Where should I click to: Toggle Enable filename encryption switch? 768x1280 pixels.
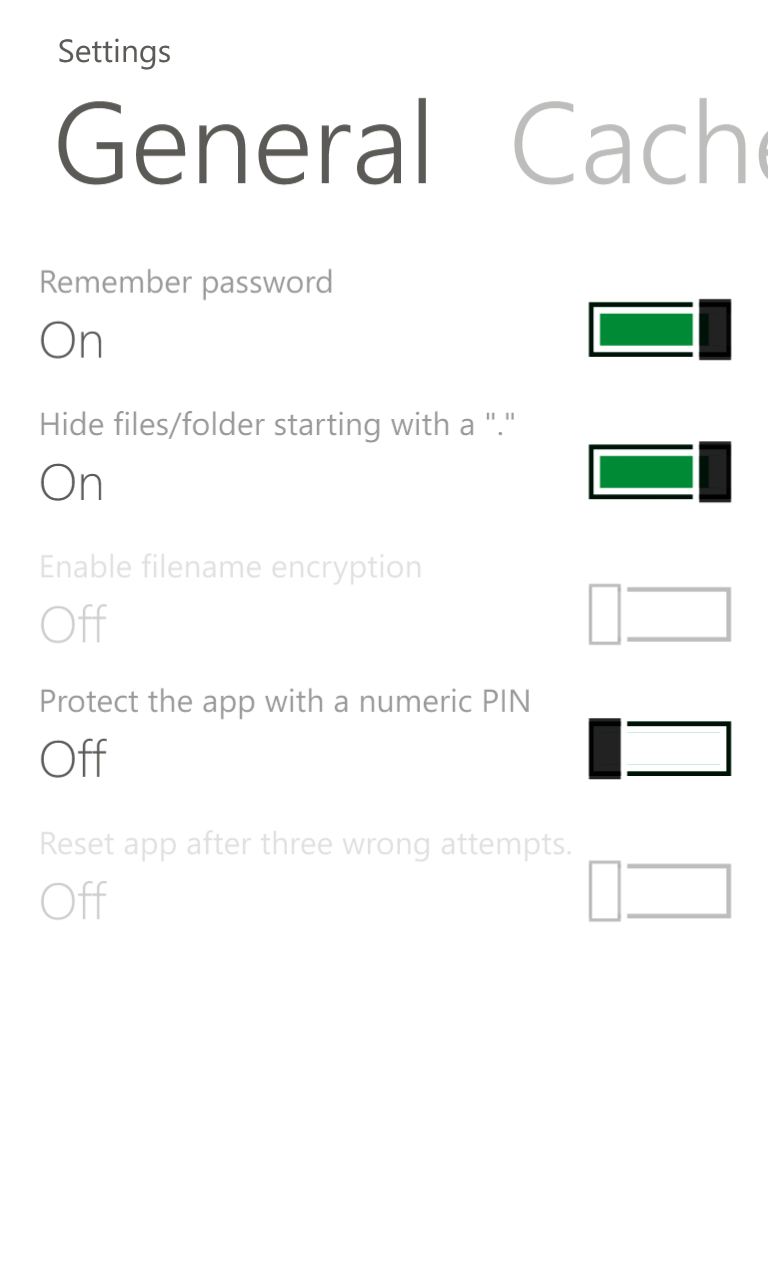[660, 614]
